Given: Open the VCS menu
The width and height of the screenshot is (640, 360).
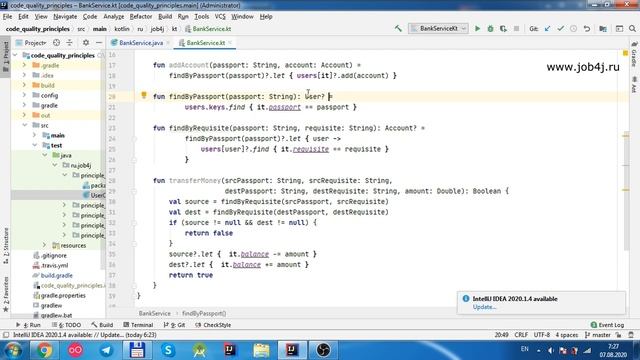Looking at the screenshot, I should click(220, 17).
